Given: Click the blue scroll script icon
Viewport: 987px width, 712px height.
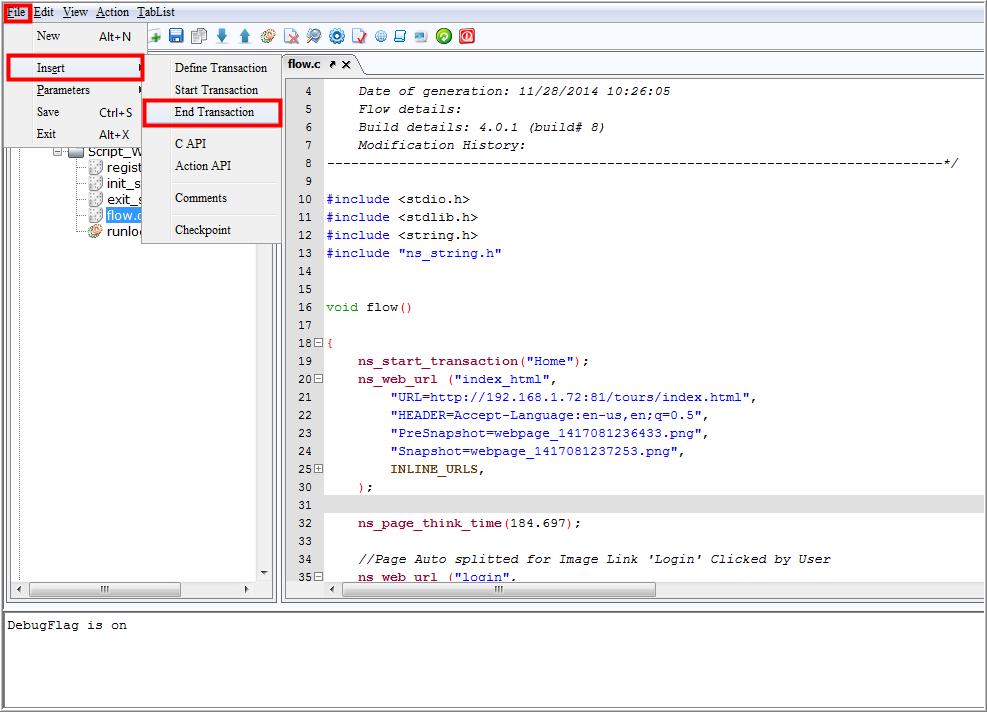Looking at the screenshot, I should [x=400, y=36].
